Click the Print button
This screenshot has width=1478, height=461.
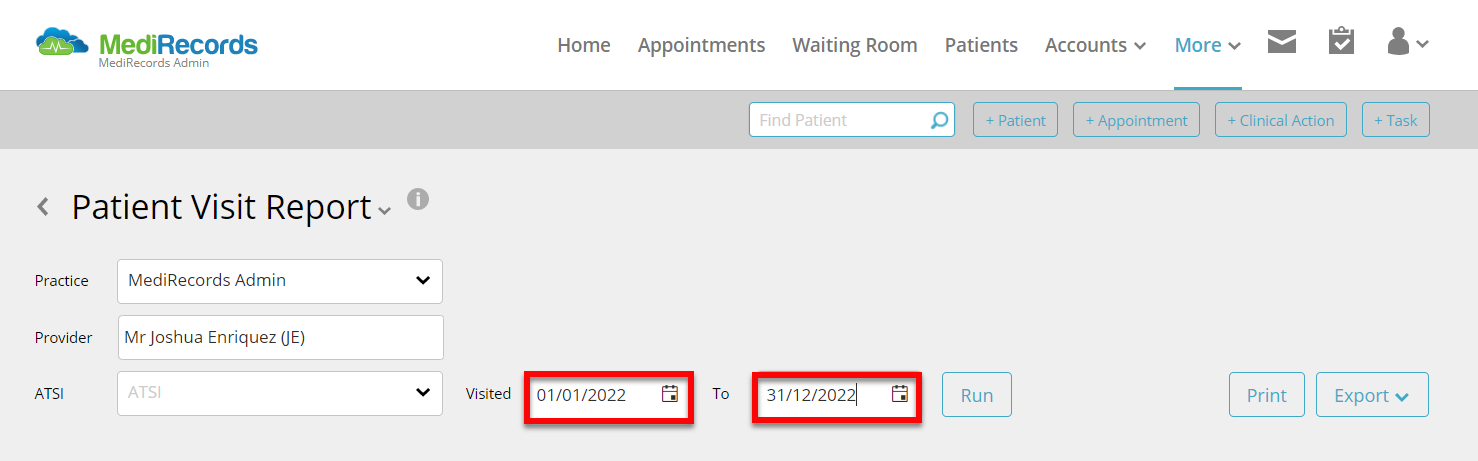point(1267,395)
